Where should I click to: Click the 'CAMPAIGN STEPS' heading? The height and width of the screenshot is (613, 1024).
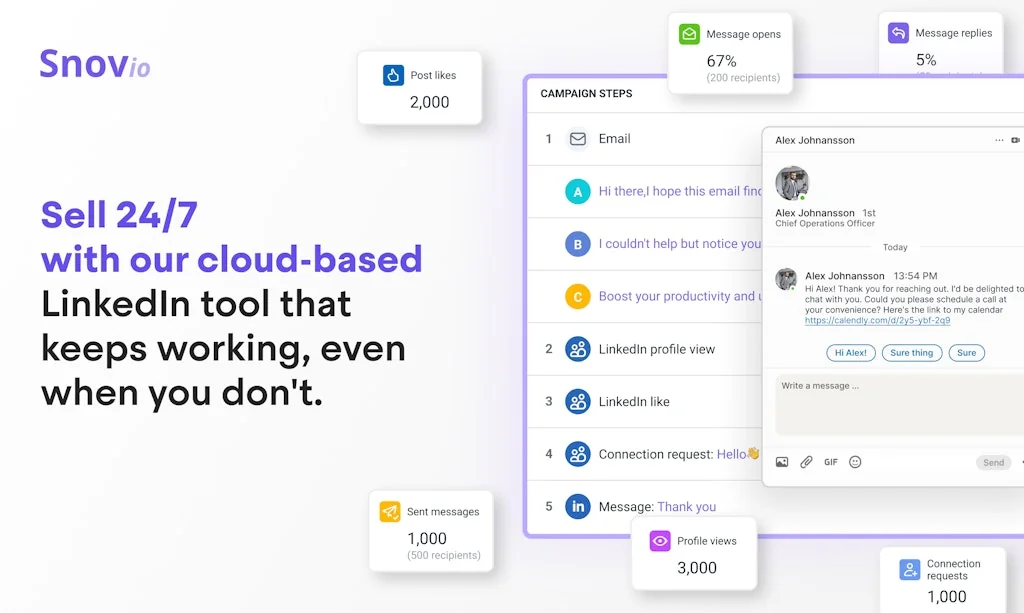[586, 93]
